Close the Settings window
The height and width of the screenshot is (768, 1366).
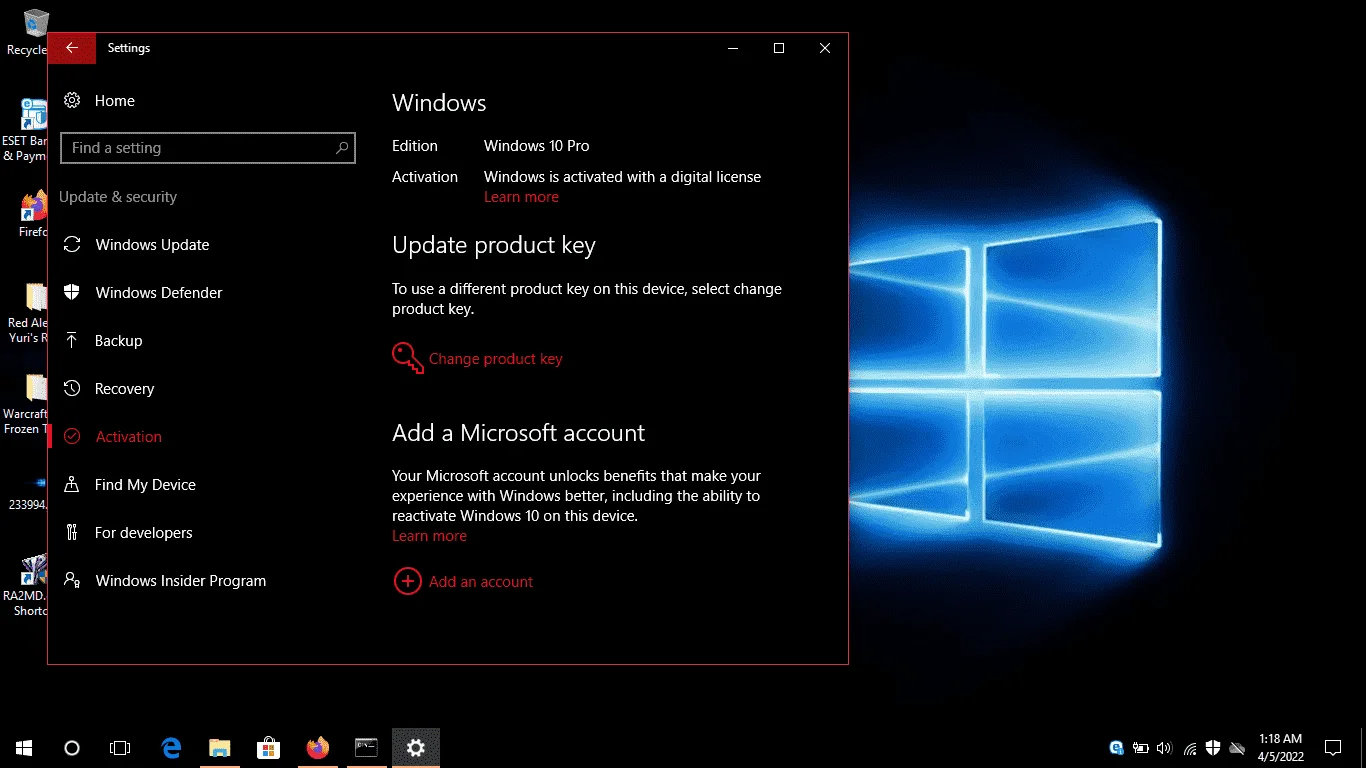coord(825,48)
